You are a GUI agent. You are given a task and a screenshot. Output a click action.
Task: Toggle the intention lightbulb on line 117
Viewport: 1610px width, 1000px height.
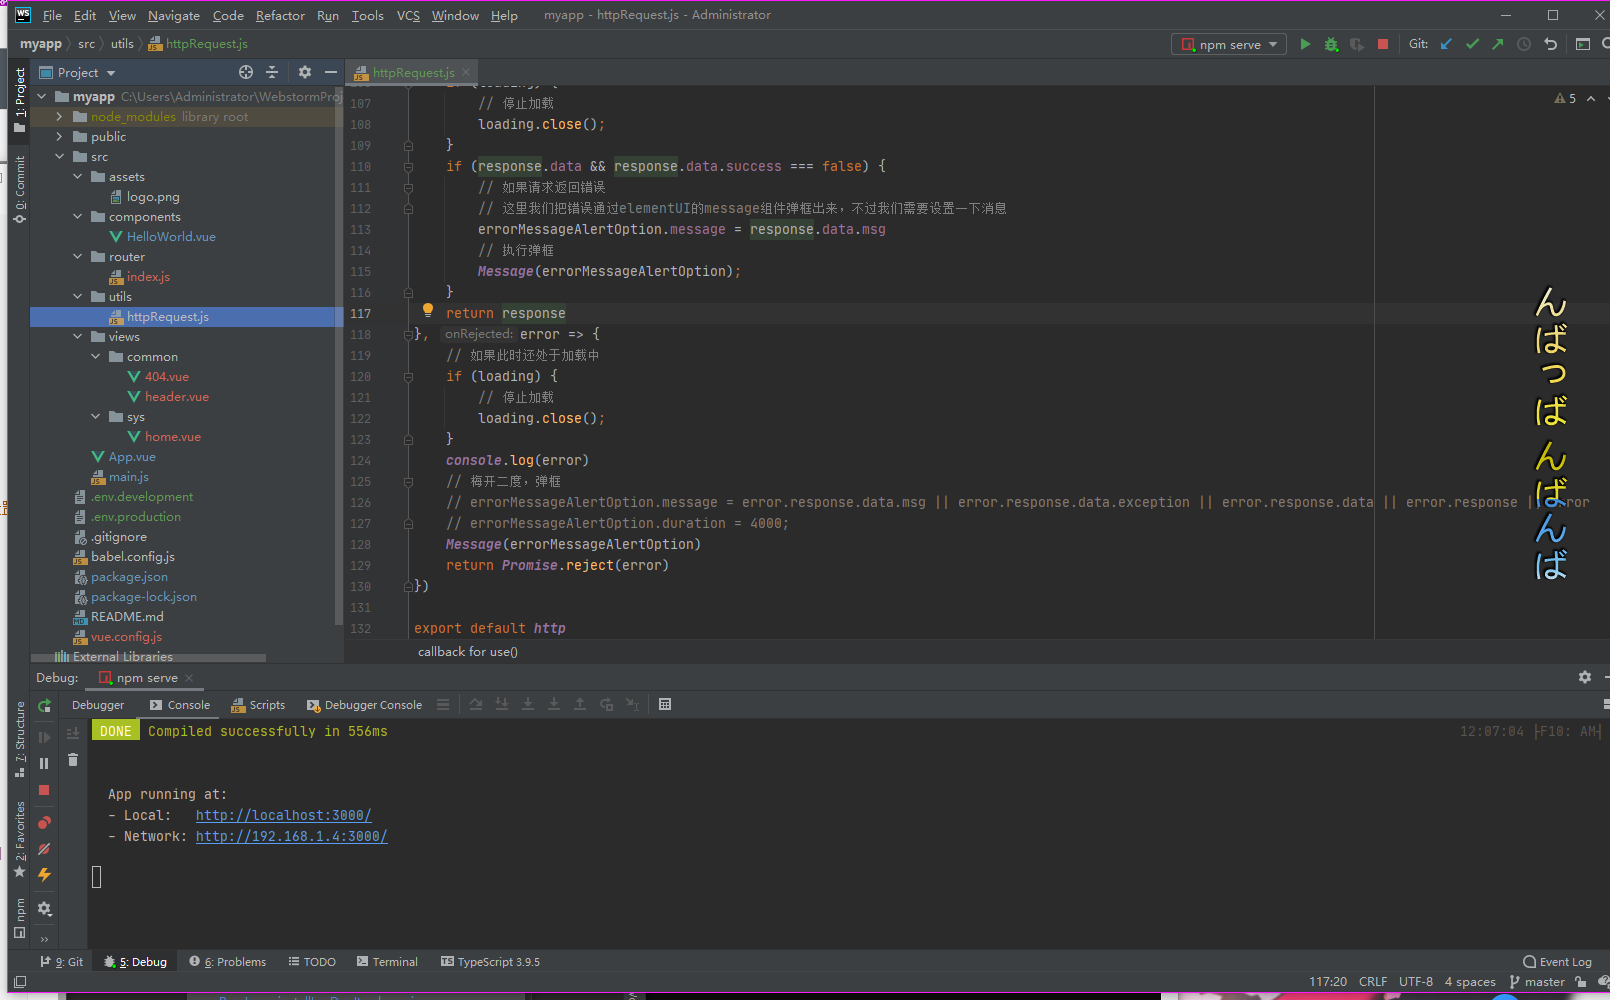coord(428,311)
